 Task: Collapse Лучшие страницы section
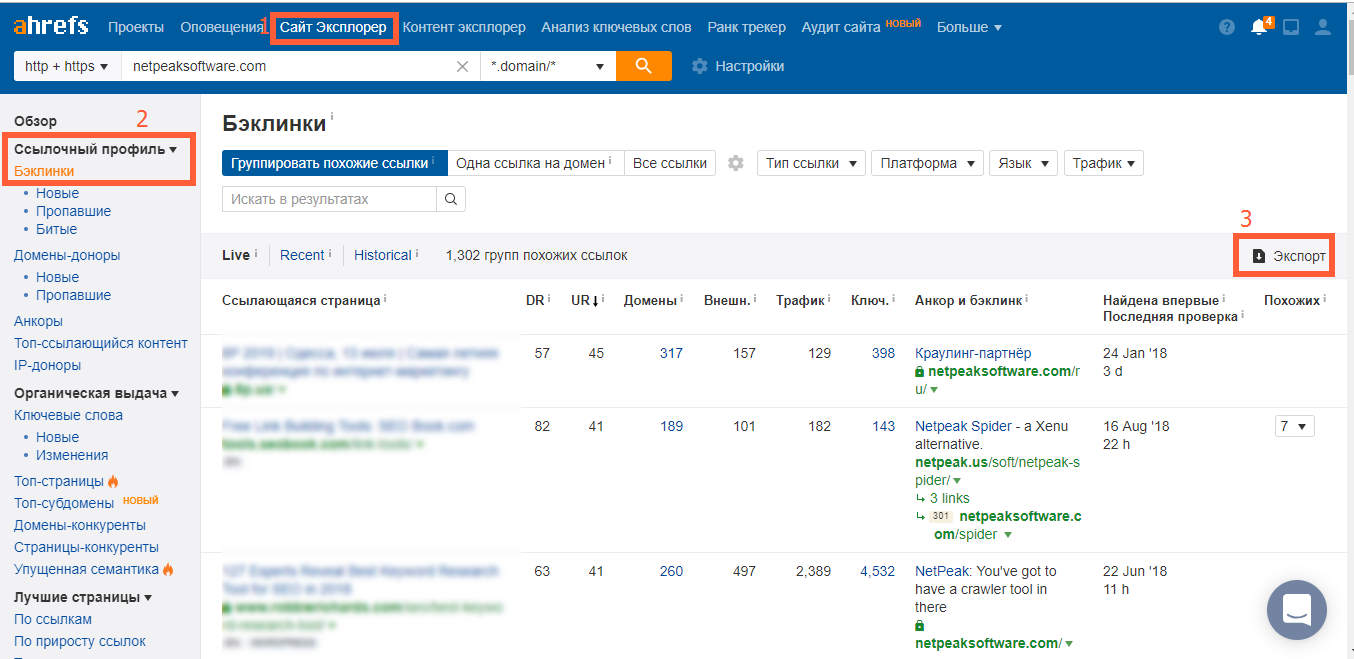click(x=83, y=597)
